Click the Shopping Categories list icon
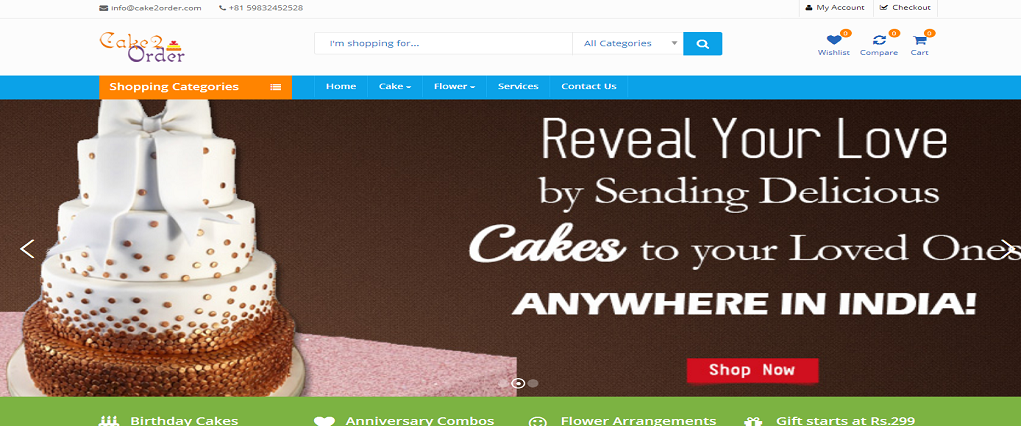 [275, 87]
